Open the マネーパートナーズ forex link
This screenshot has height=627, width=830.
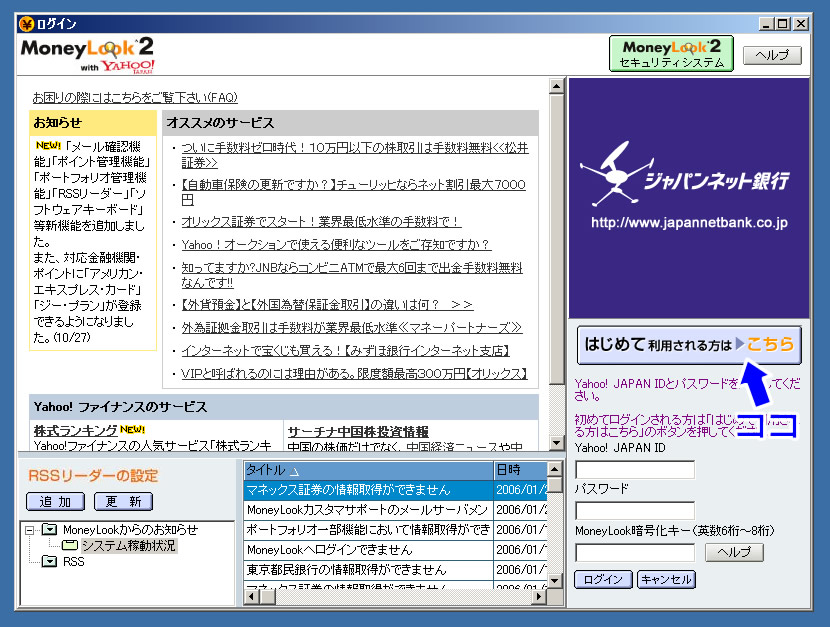[x=352, y=328]
